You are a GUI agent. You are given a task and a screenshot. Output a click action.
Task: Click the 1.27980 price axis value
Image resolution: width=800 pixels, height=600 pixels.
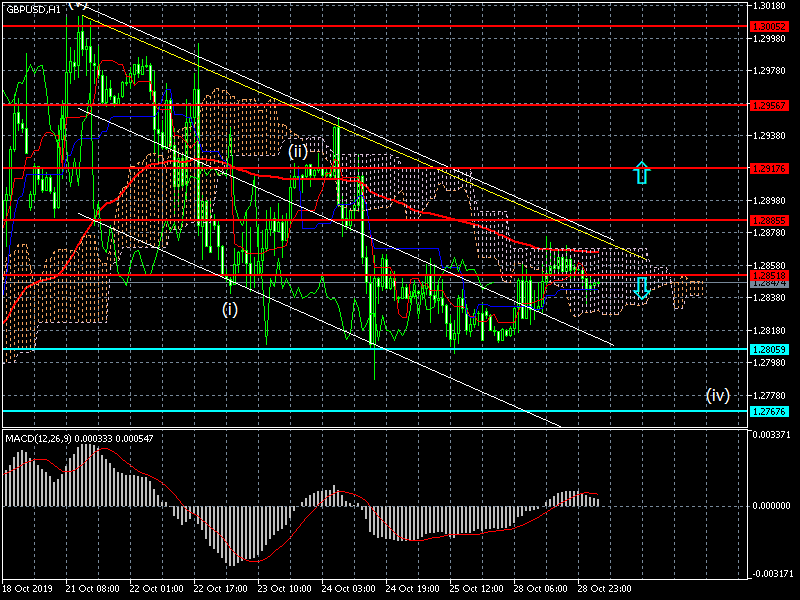click(x=769, y=362)
